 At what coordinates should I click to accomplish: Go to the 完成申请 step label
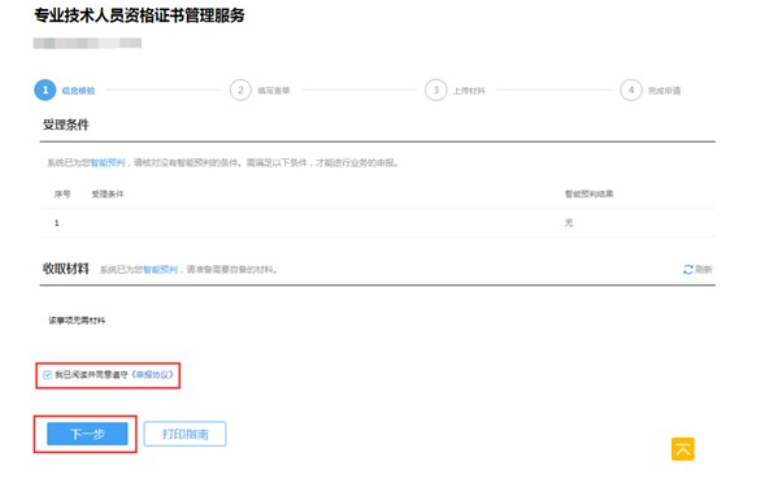pyautogui.click(x=663, y=91)
